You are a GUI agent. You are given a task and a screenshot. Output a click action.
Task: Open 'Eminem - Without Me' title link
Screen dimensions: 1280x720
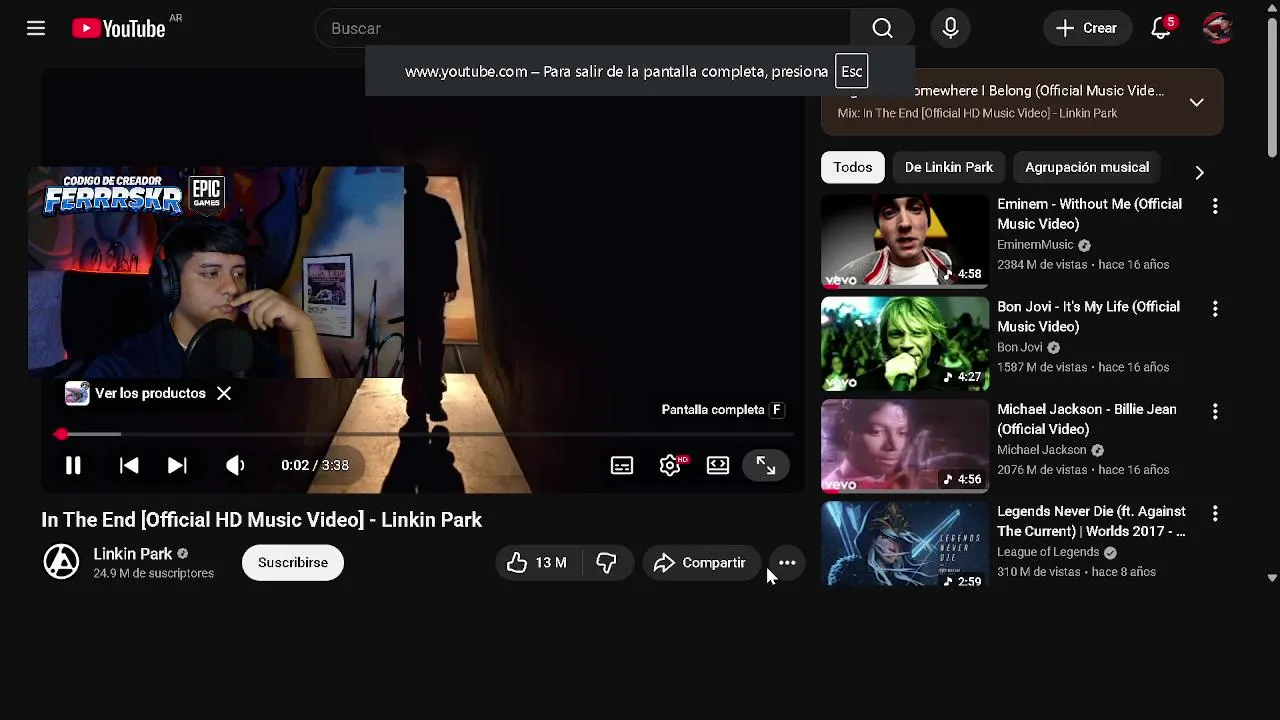(x=1089, y=214)
